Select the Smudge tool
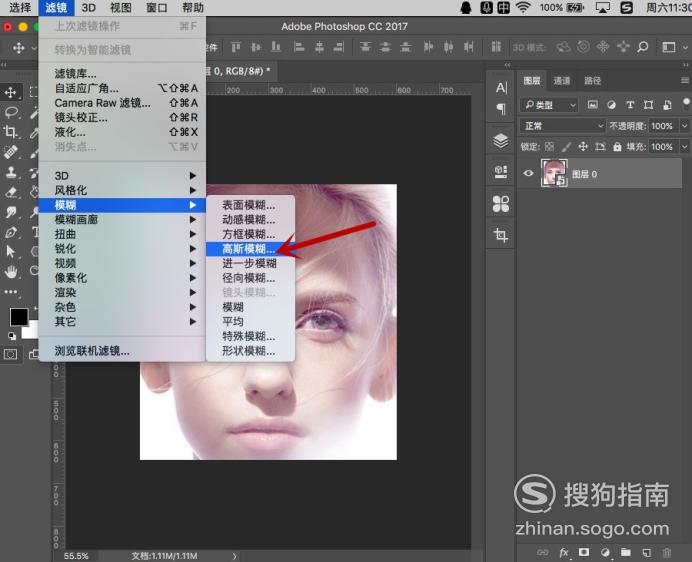692x562 pixels. click(11, 212)
